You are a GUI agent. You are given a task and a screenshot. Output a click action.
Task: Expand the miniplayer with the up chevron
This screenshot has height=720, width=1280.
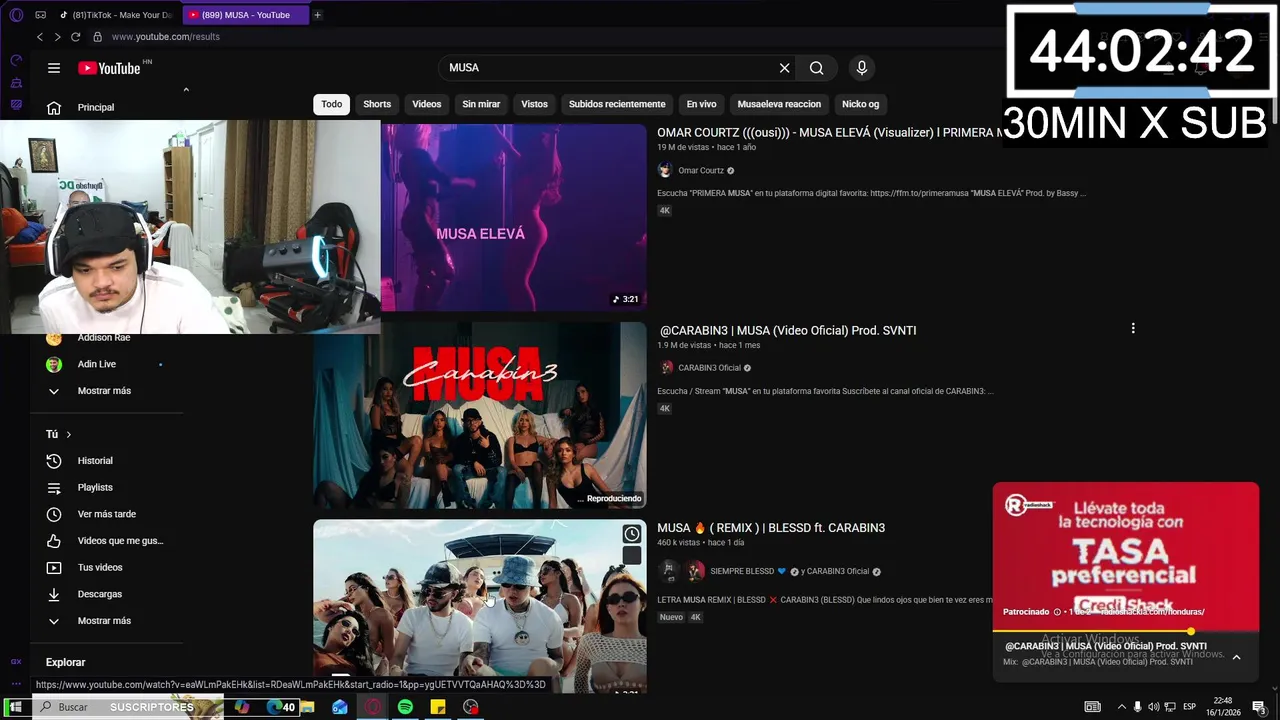(1236, 657)
